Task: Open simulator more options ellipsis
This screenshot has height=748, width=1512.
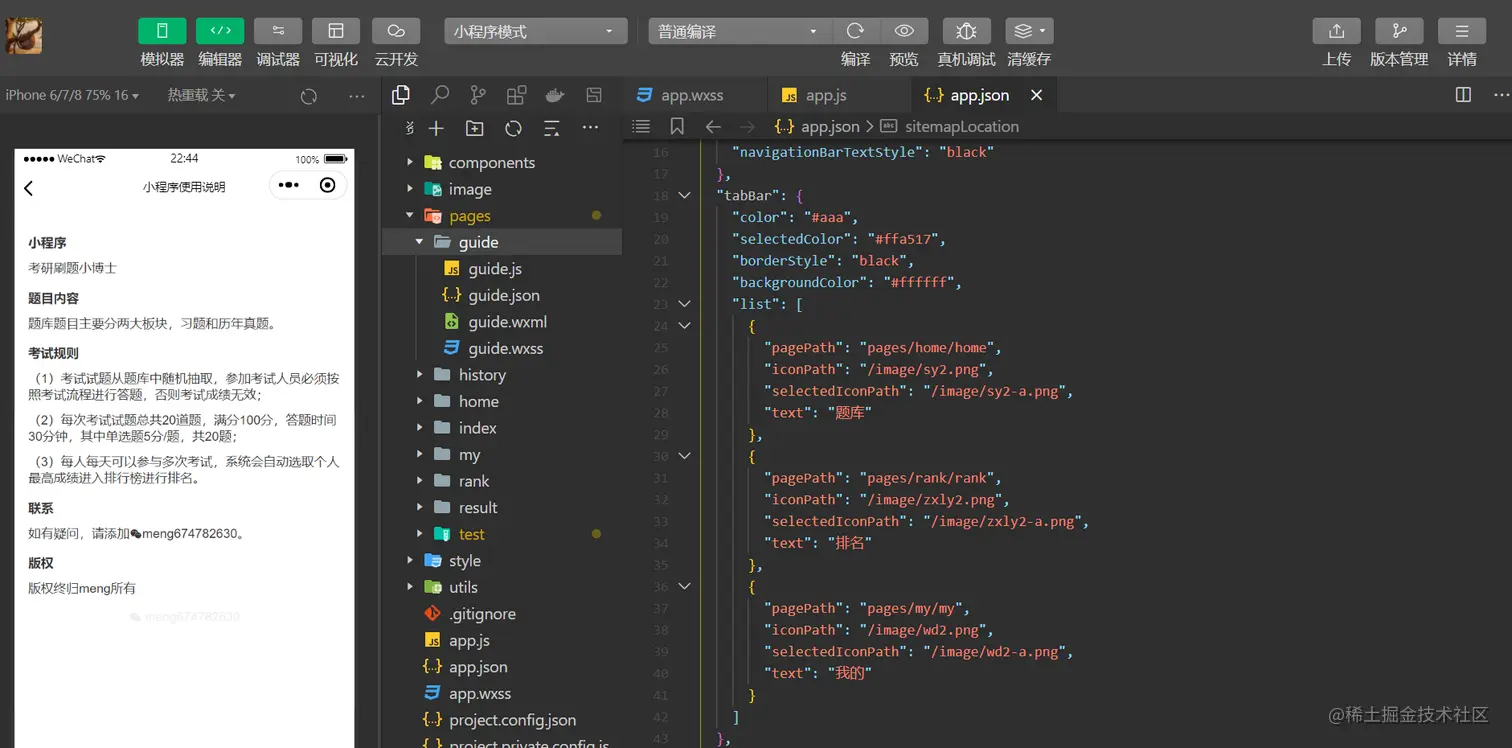Action: coord(357,96)
